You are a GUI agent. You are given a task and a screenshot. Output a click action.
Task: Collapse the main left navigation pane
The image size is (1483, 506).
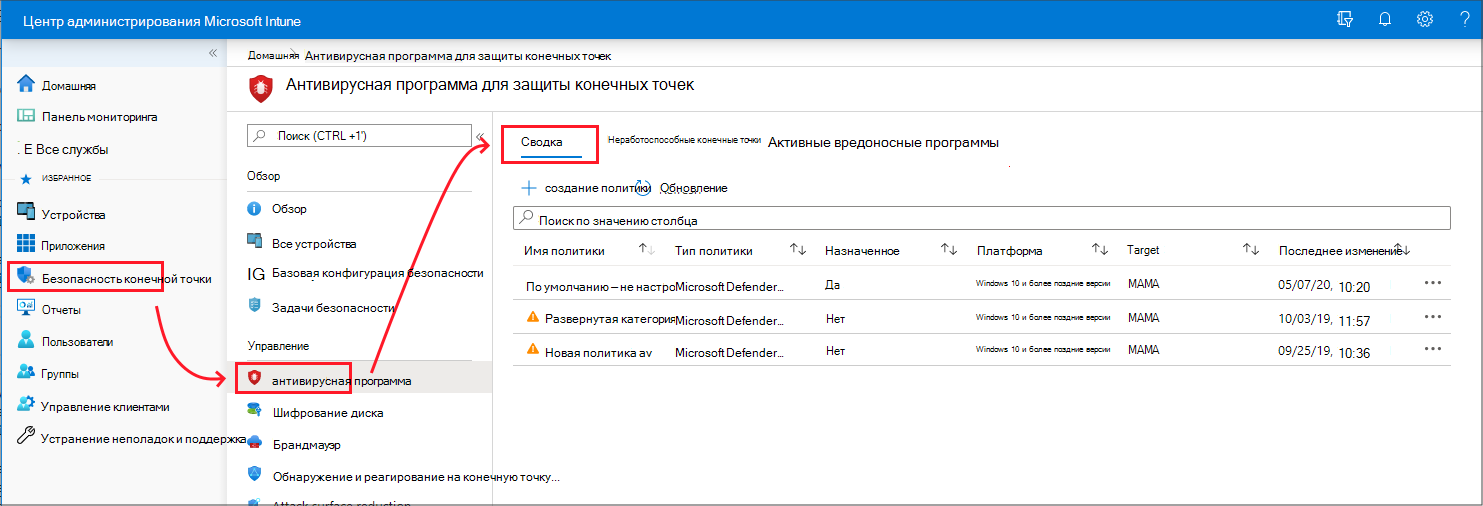click(212, 53)
